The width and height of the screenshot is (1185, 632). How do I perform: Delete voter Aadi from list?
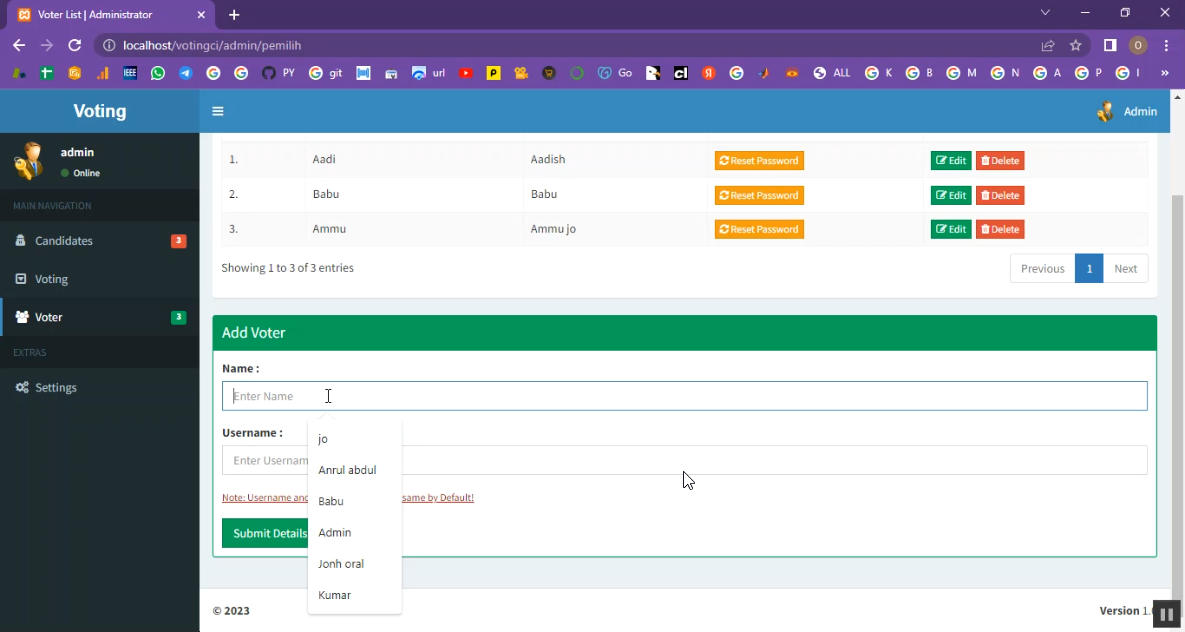[999, 161]
